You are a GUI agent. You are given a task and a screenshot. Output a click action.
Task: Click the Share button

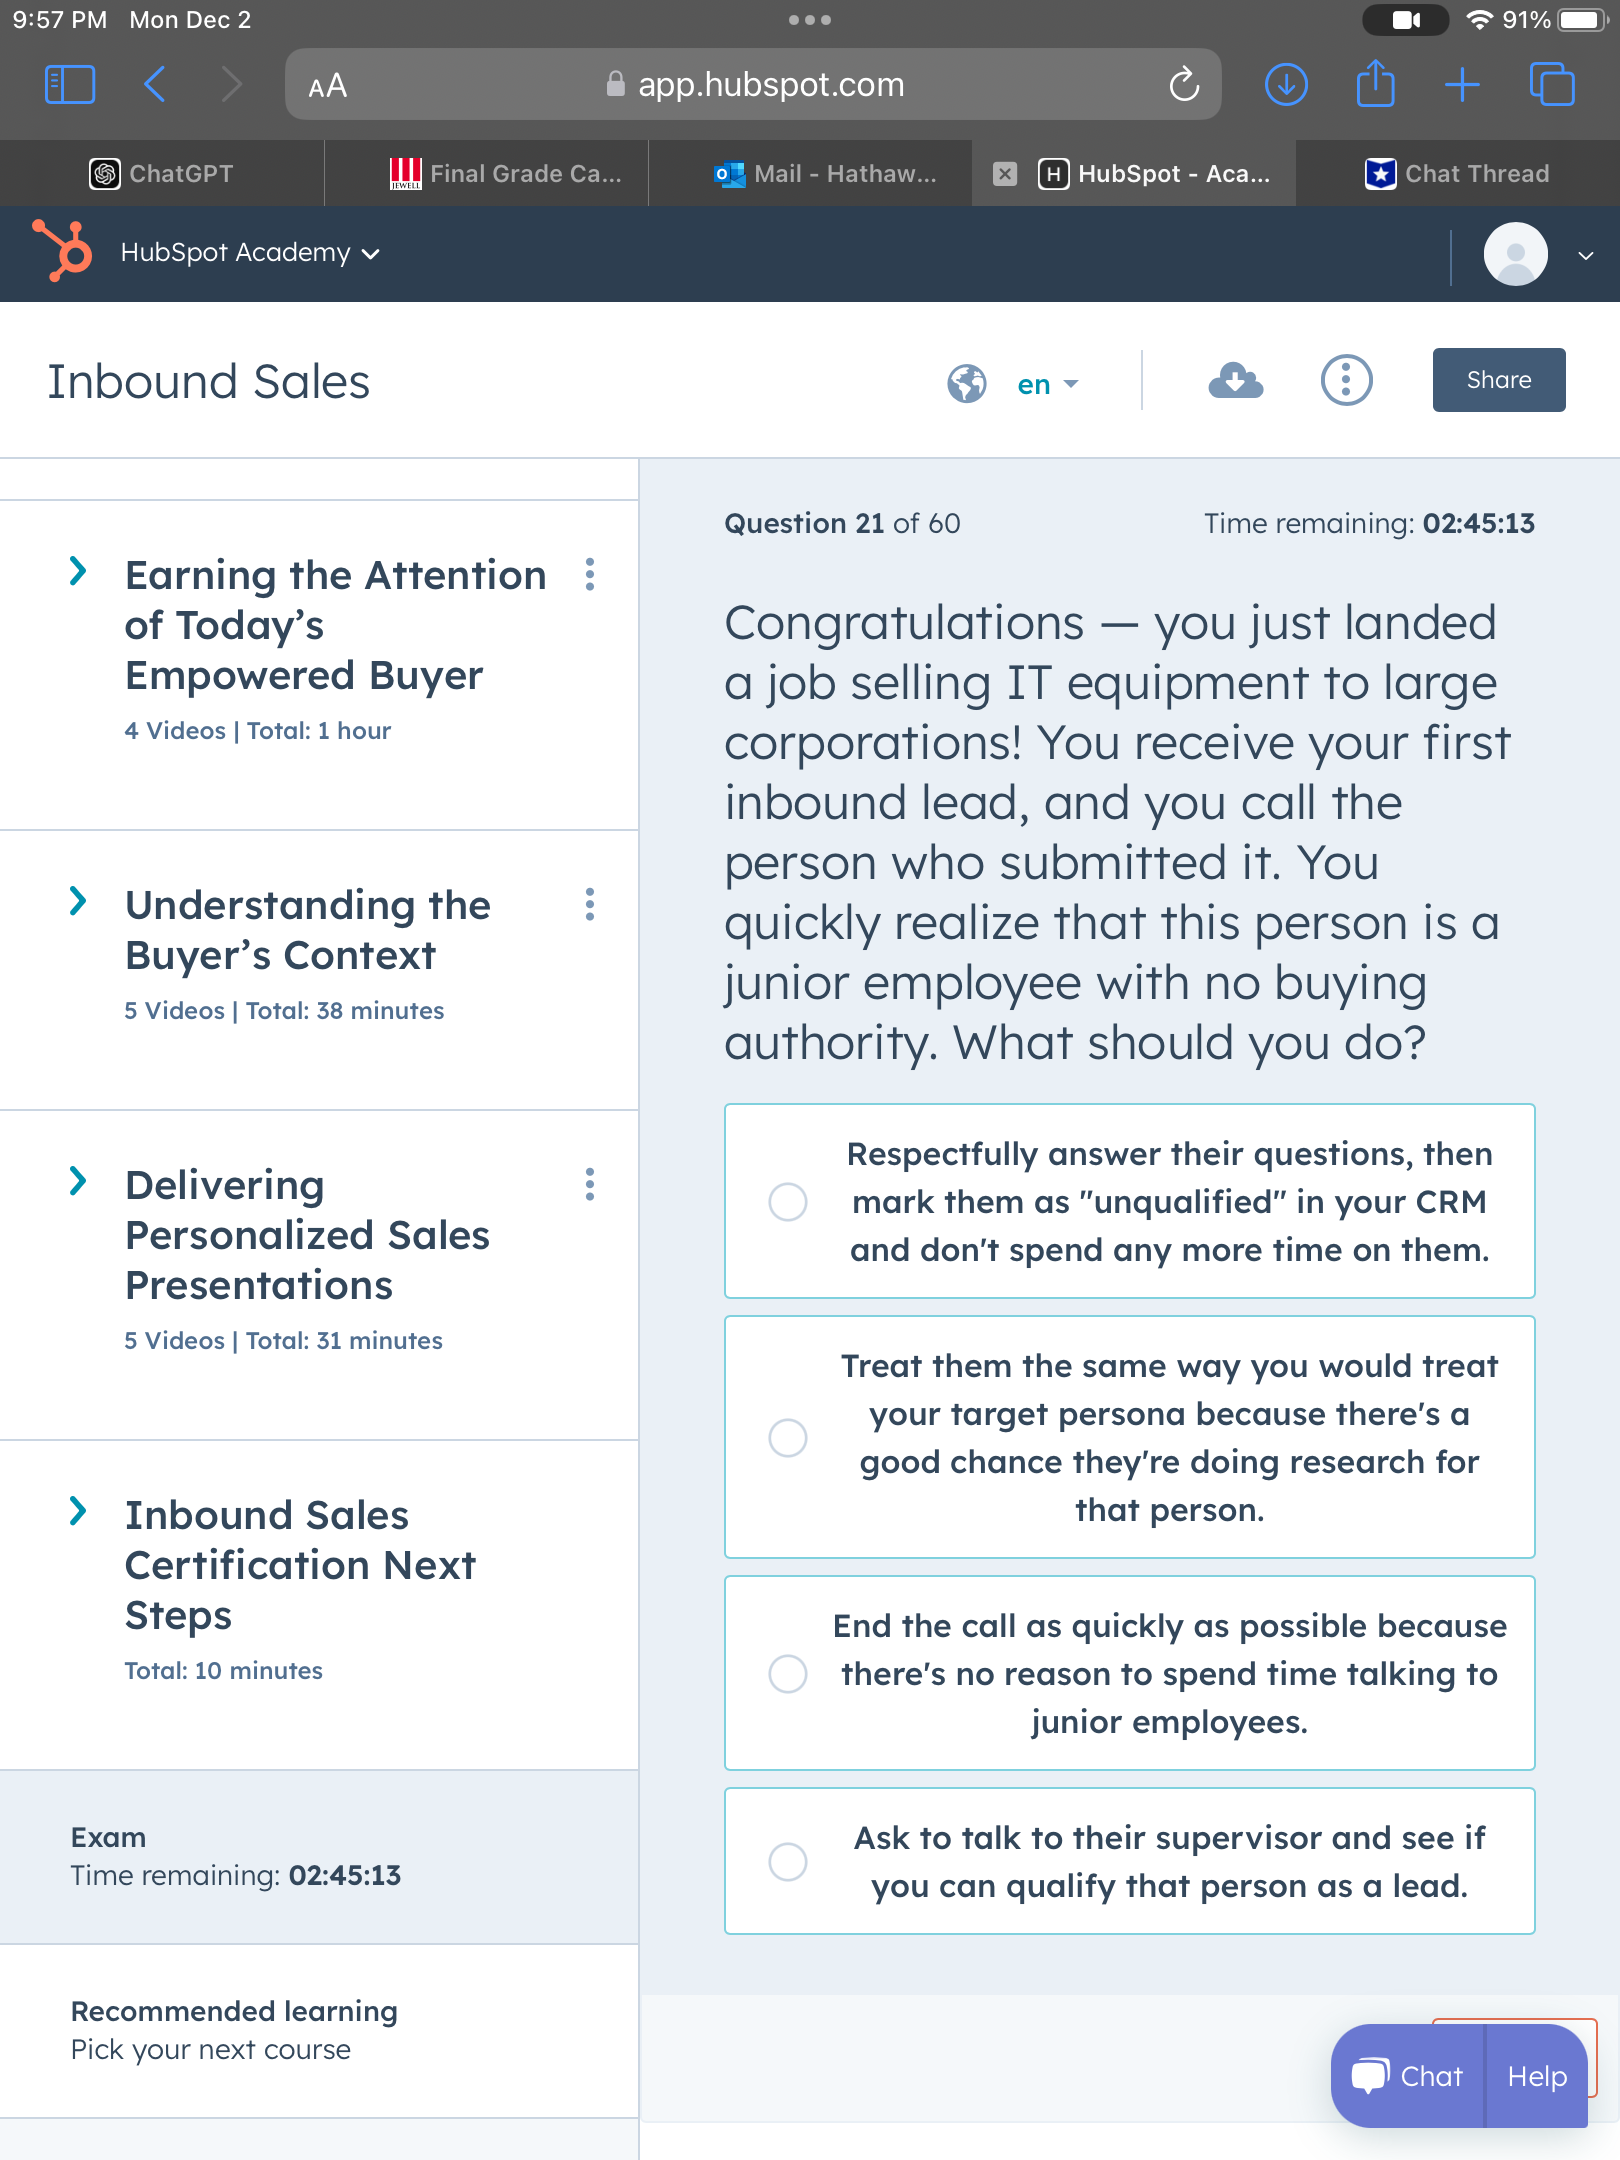coord(1498,380)
